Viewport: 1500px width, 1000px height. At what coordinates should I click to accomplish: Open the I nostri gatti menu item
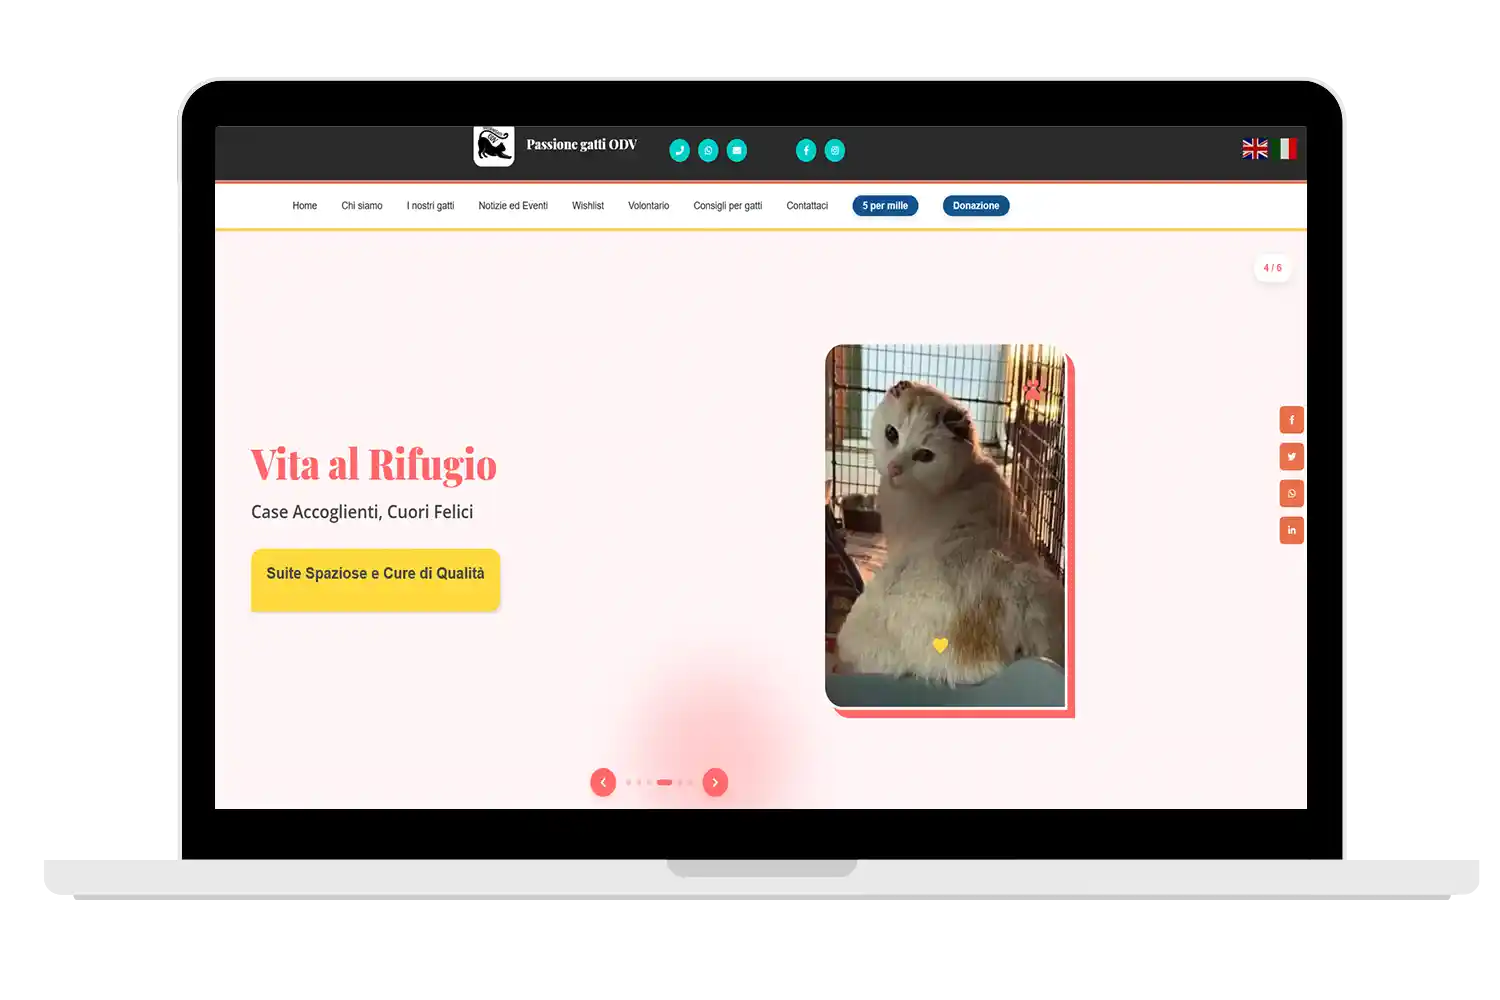point(430,206)
